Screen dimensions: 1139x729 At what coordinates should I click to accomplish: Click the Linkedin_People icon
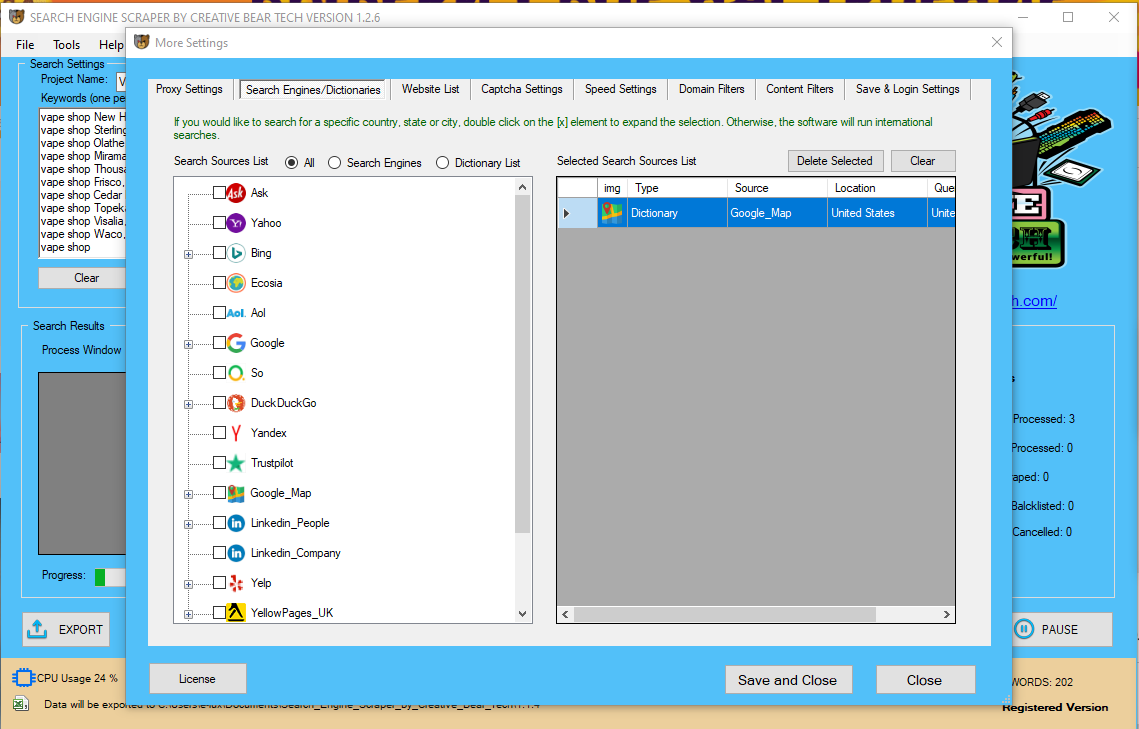236,523
